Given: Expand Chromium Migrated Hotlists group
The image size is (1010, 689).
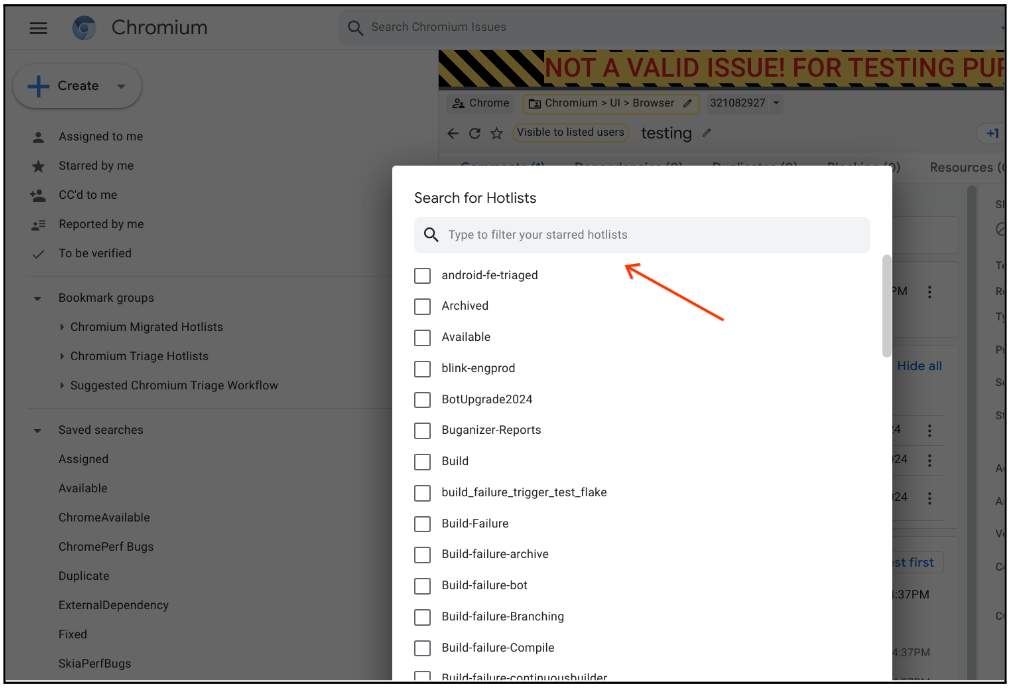Looking at the screenshot, I should coord(62,327).
